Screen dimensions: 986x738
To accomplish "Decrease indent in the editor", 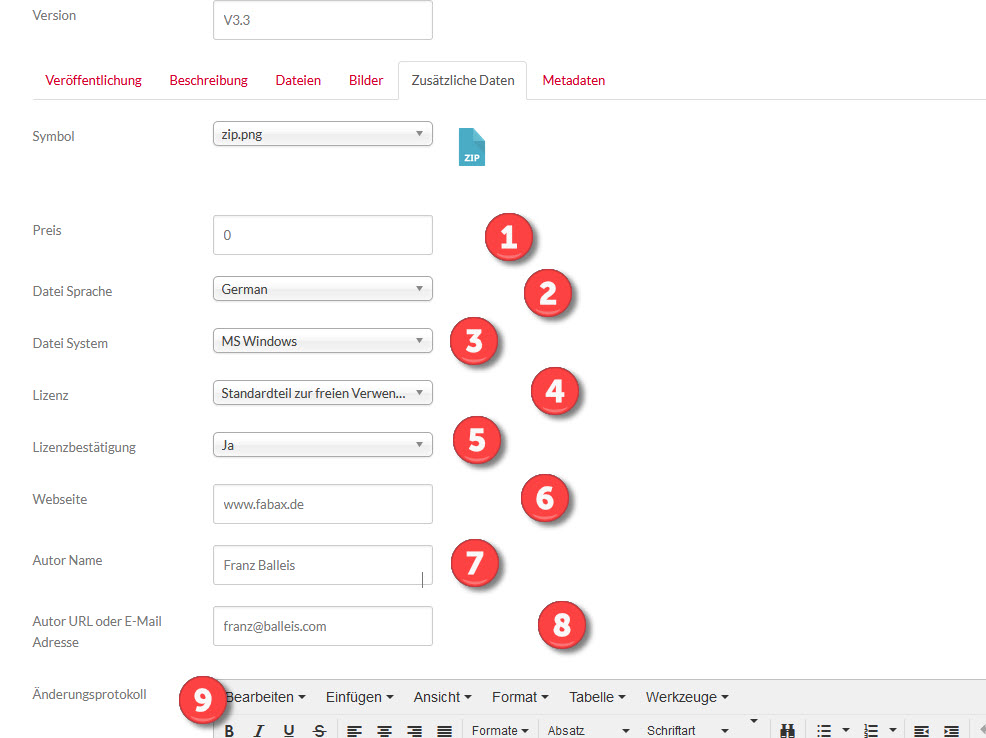I will point(921,730).
